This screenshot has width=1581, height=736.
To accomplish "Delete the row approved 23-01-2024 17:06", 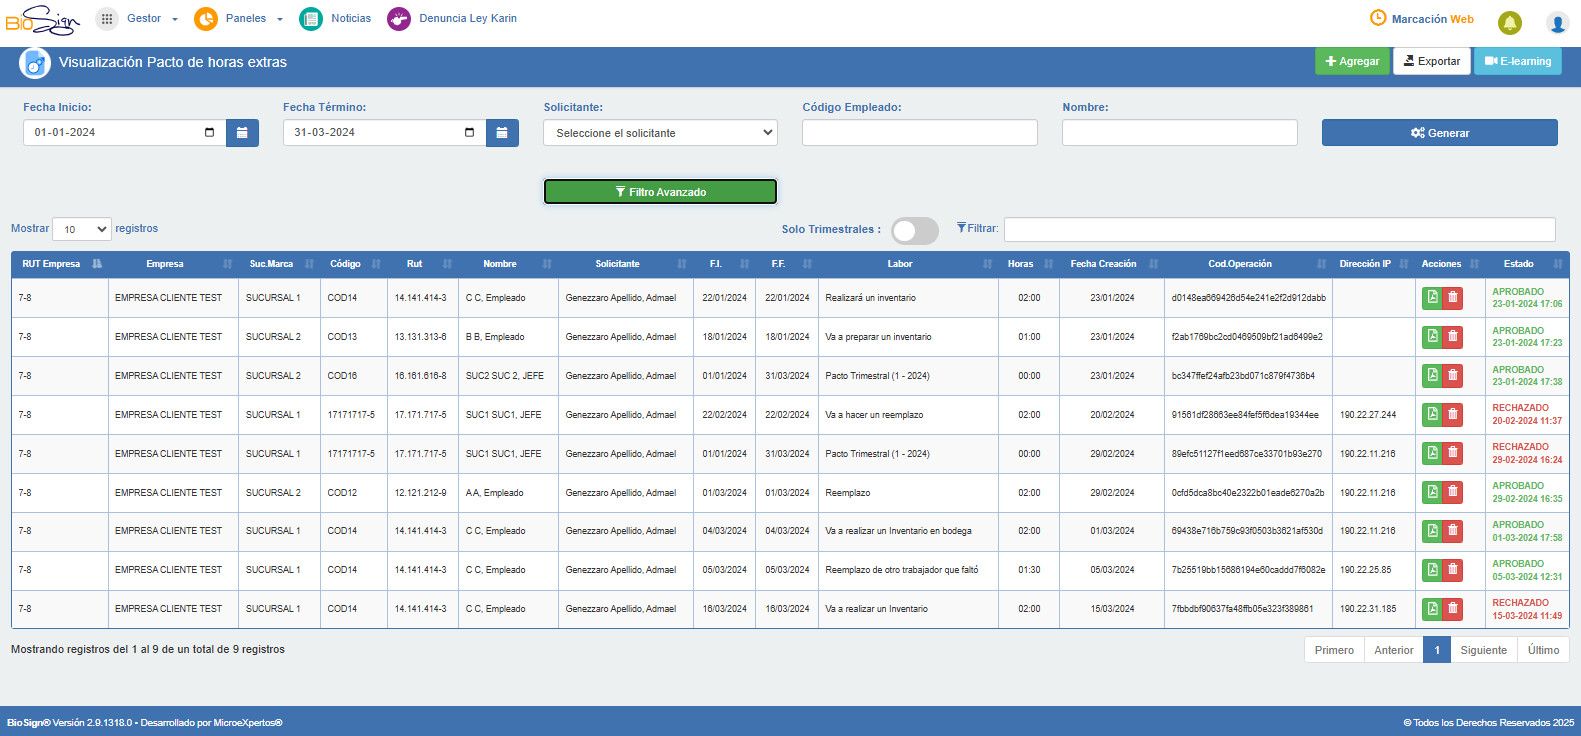I will [x=1453, y=297].
